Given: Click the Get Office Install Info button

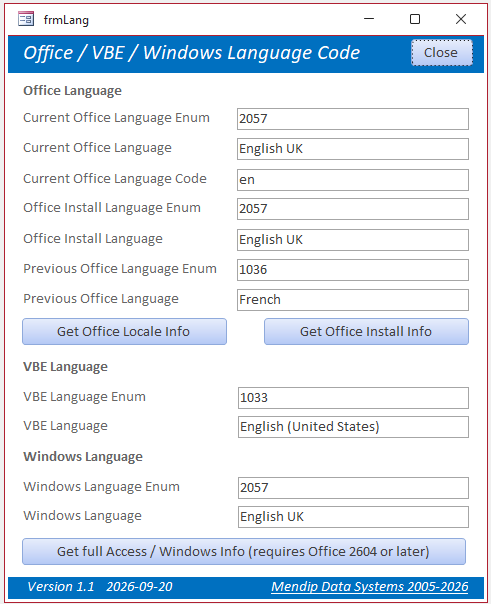Looking at the screenshot, I should 366,331.
